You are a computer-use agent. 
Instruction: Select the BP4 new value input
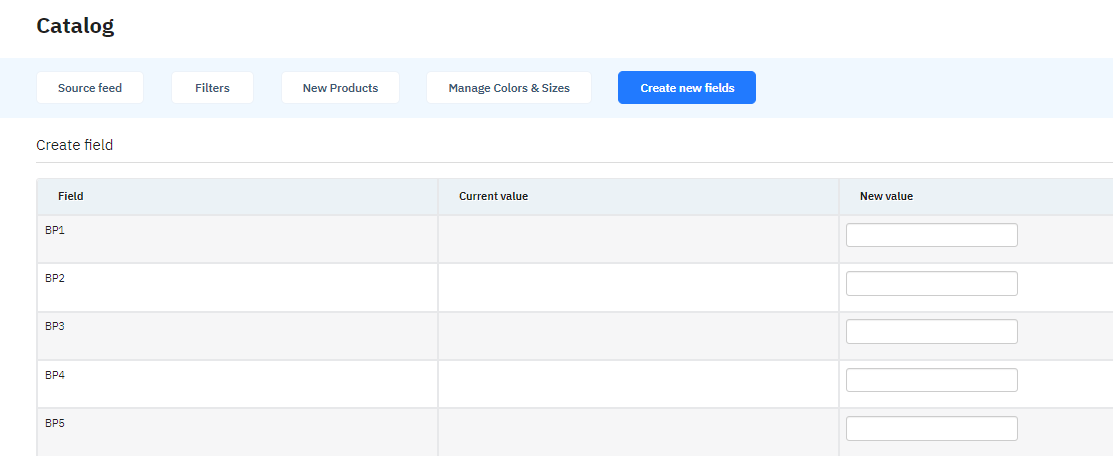pos(932,380)
